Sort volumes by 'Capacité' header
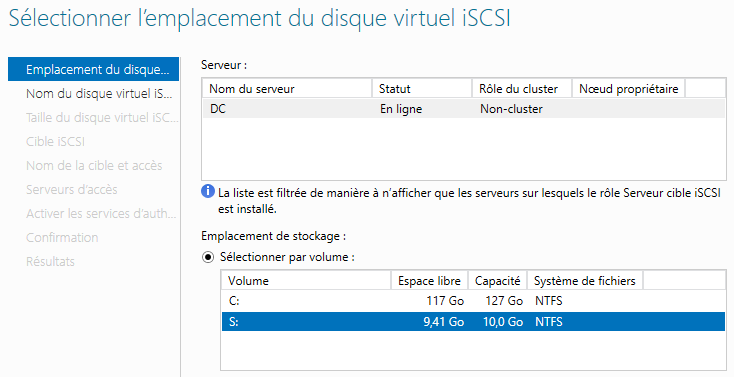 click(498, 281)
